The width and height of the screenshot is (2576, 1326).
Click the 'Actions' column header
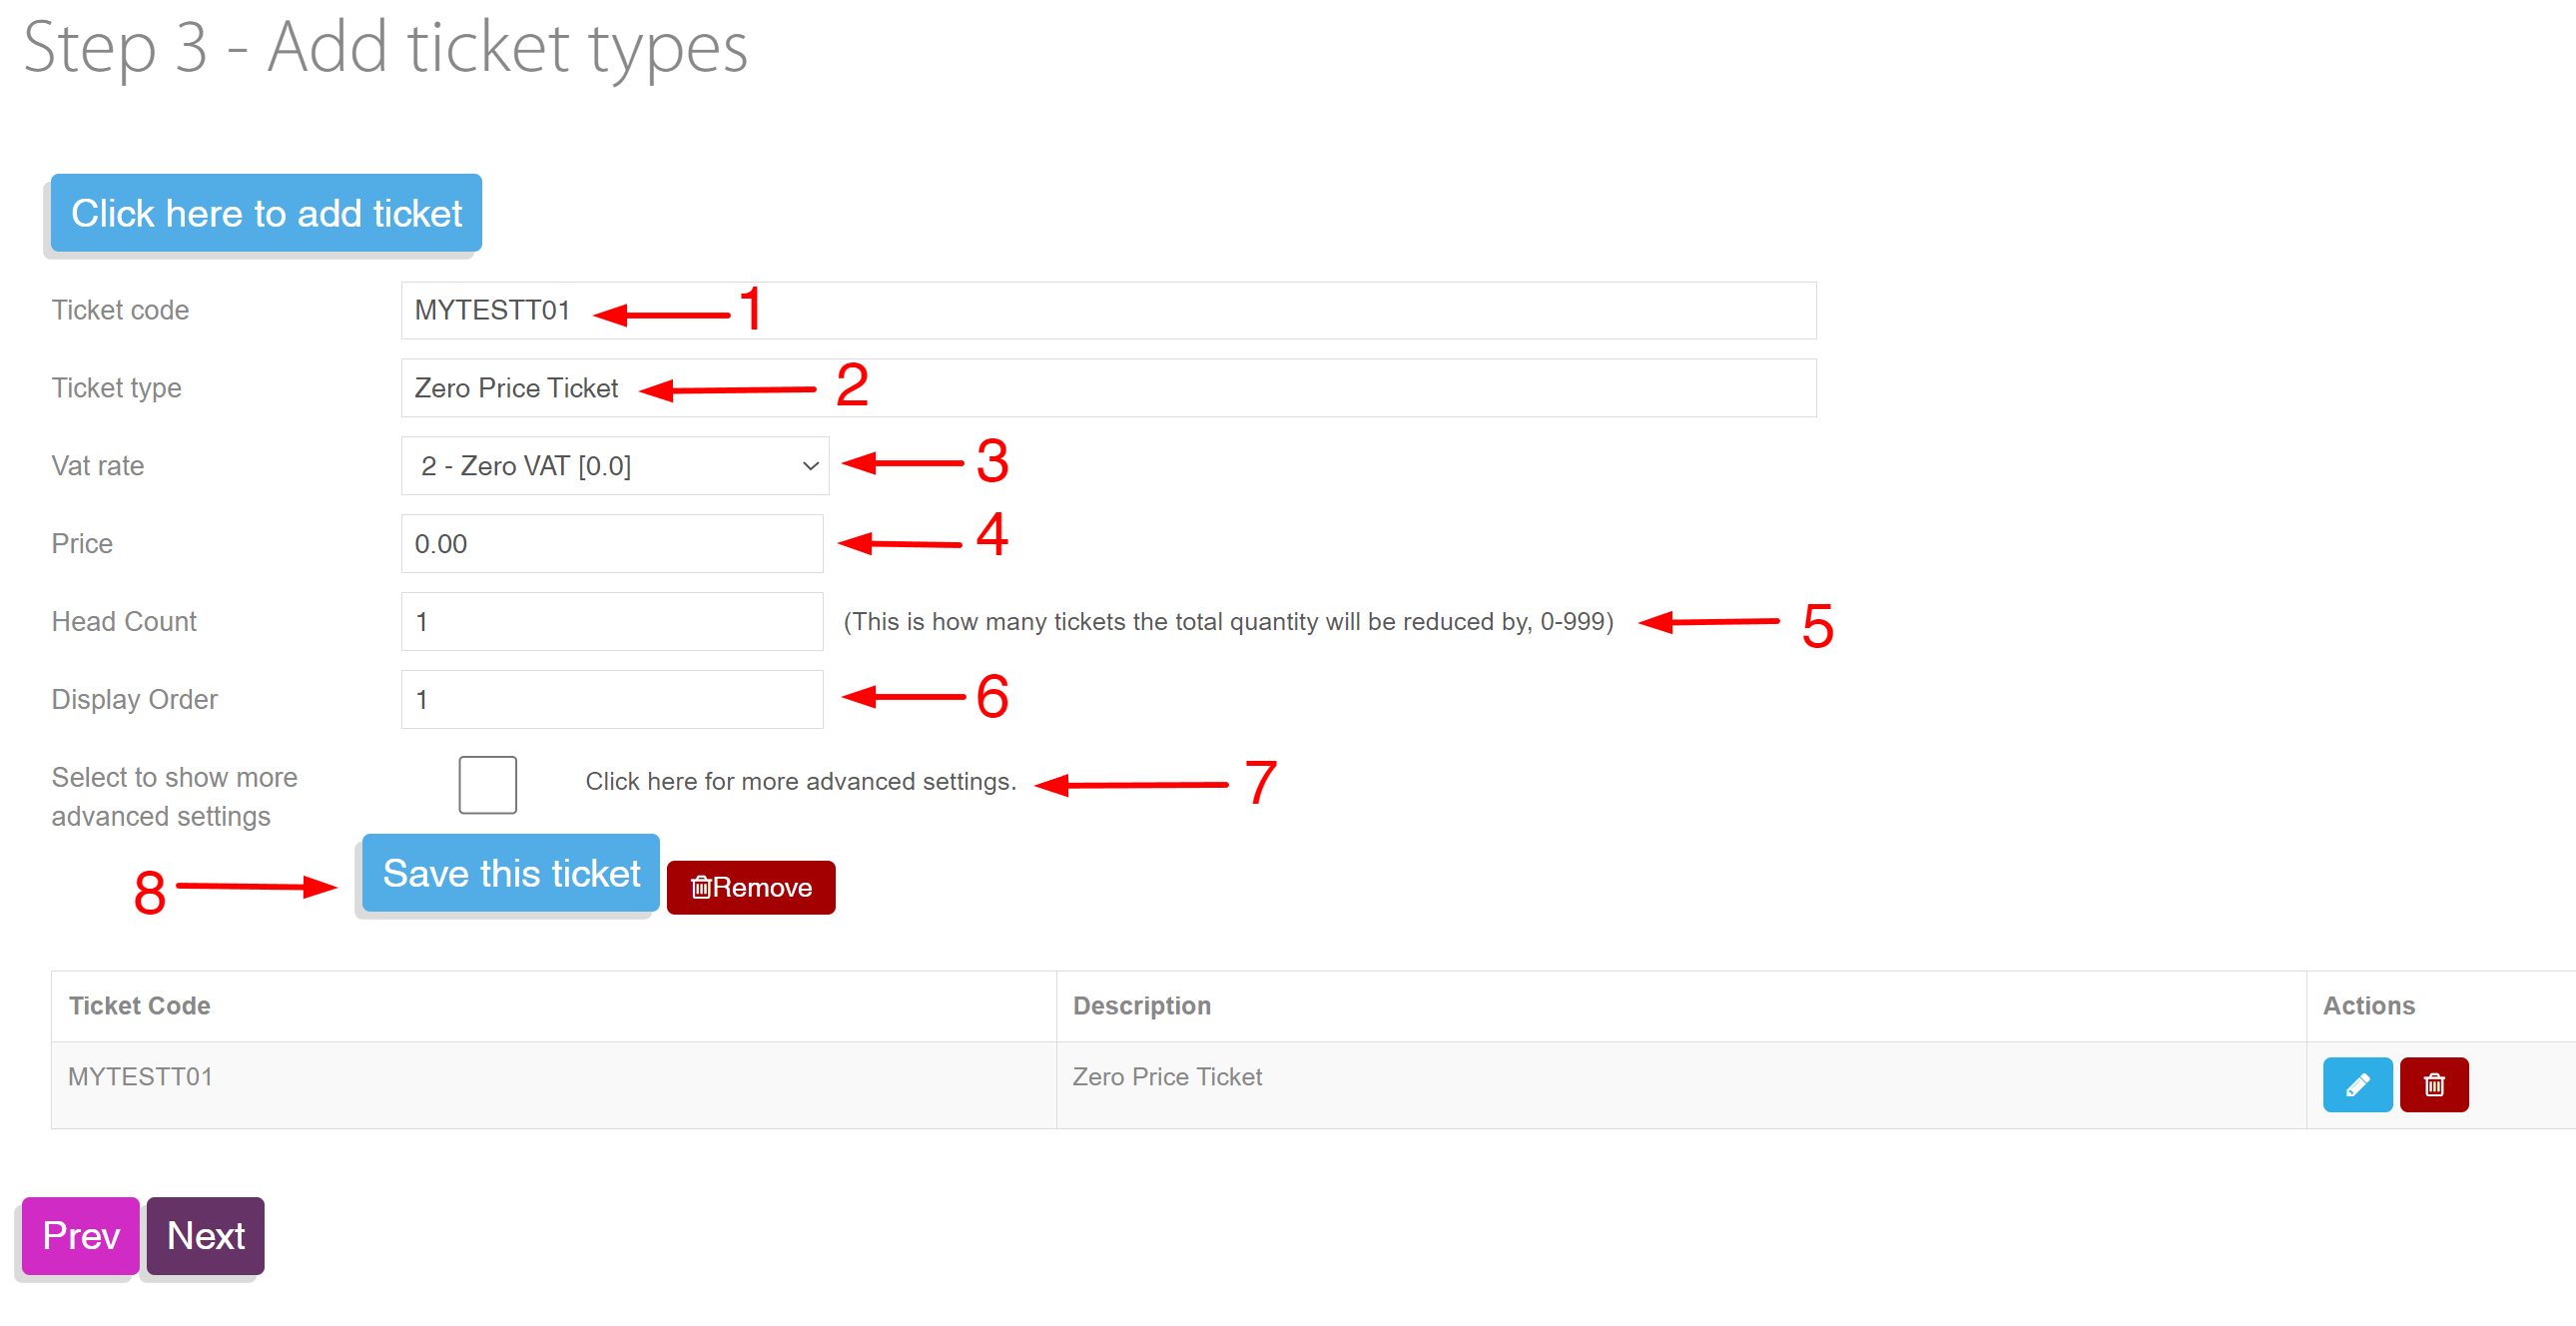[2440, 1006]
